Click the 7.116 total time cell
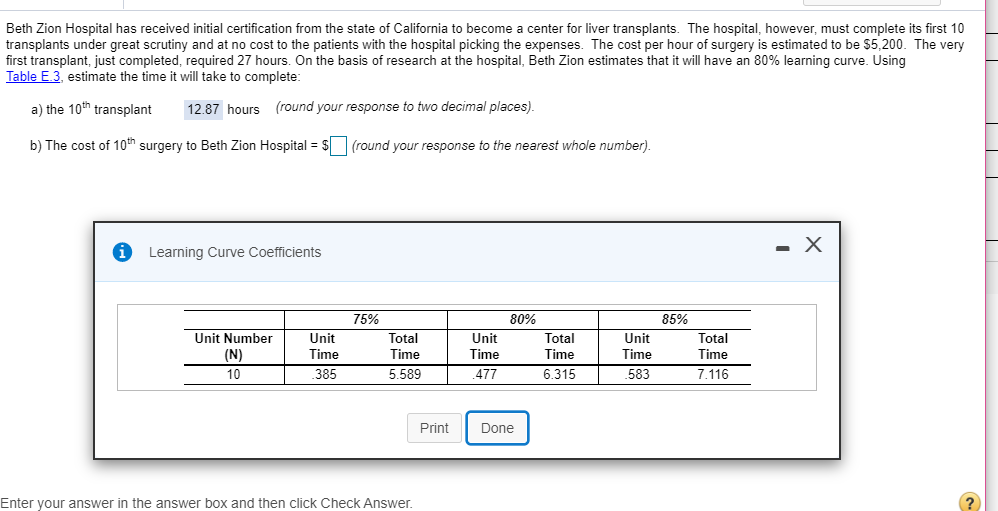Viewport: 998px width, 511px height. pos(712,375)
